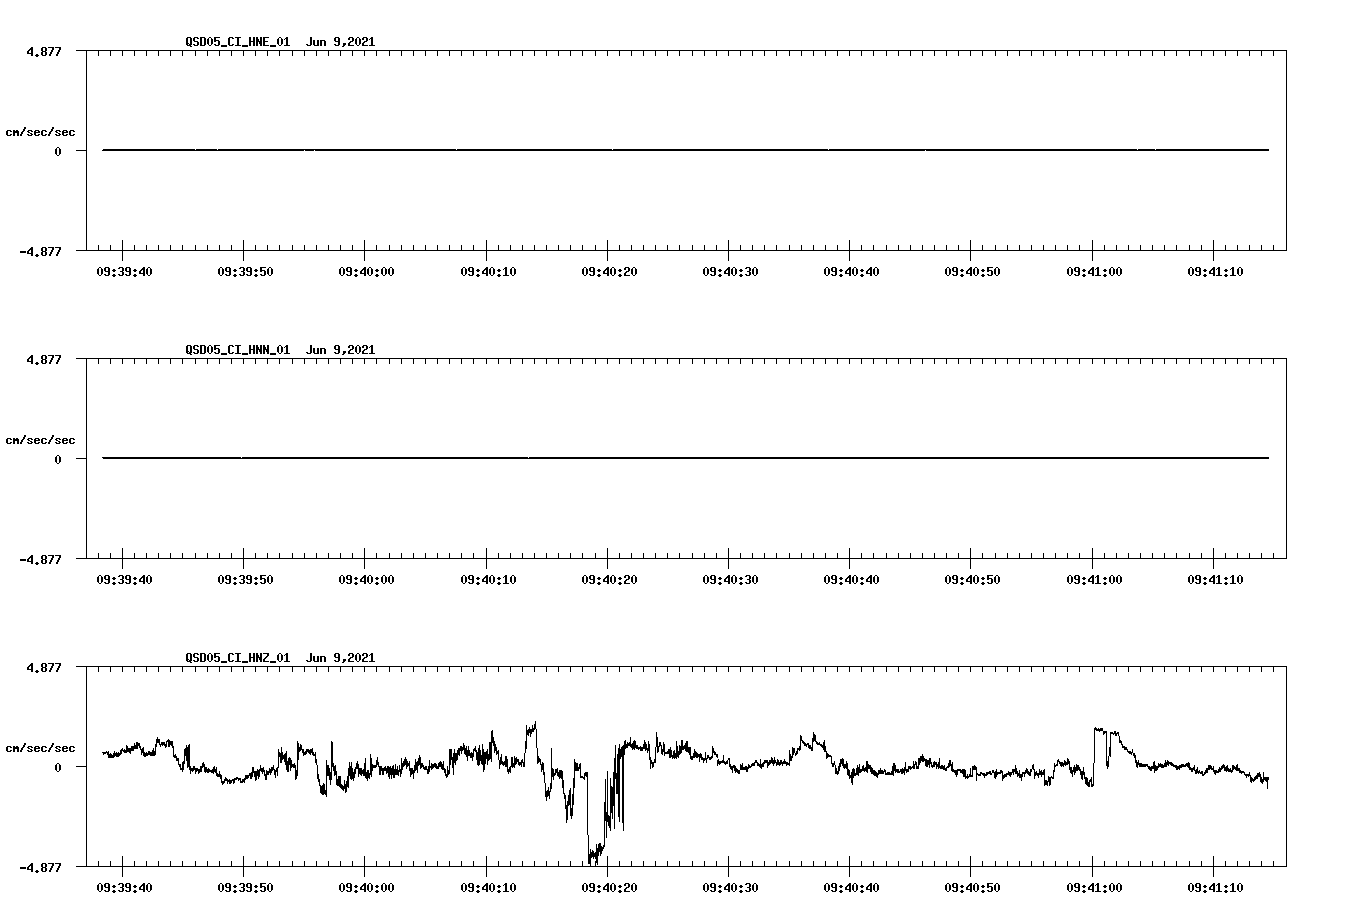This screenshot has height=924, width=1358.
Task: Click 09:40:20 time label under HNZ plot
Action: [609, 888]
